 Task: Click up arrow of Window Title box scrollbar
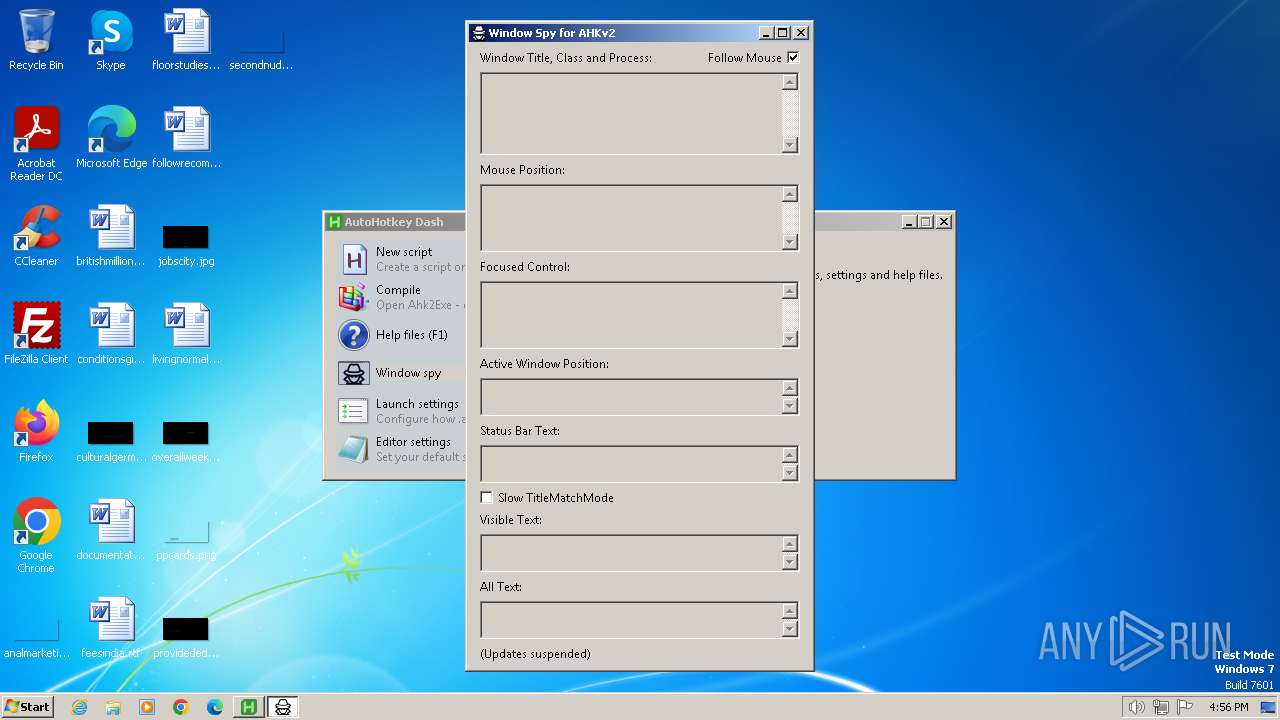click(x=790, y=83)
